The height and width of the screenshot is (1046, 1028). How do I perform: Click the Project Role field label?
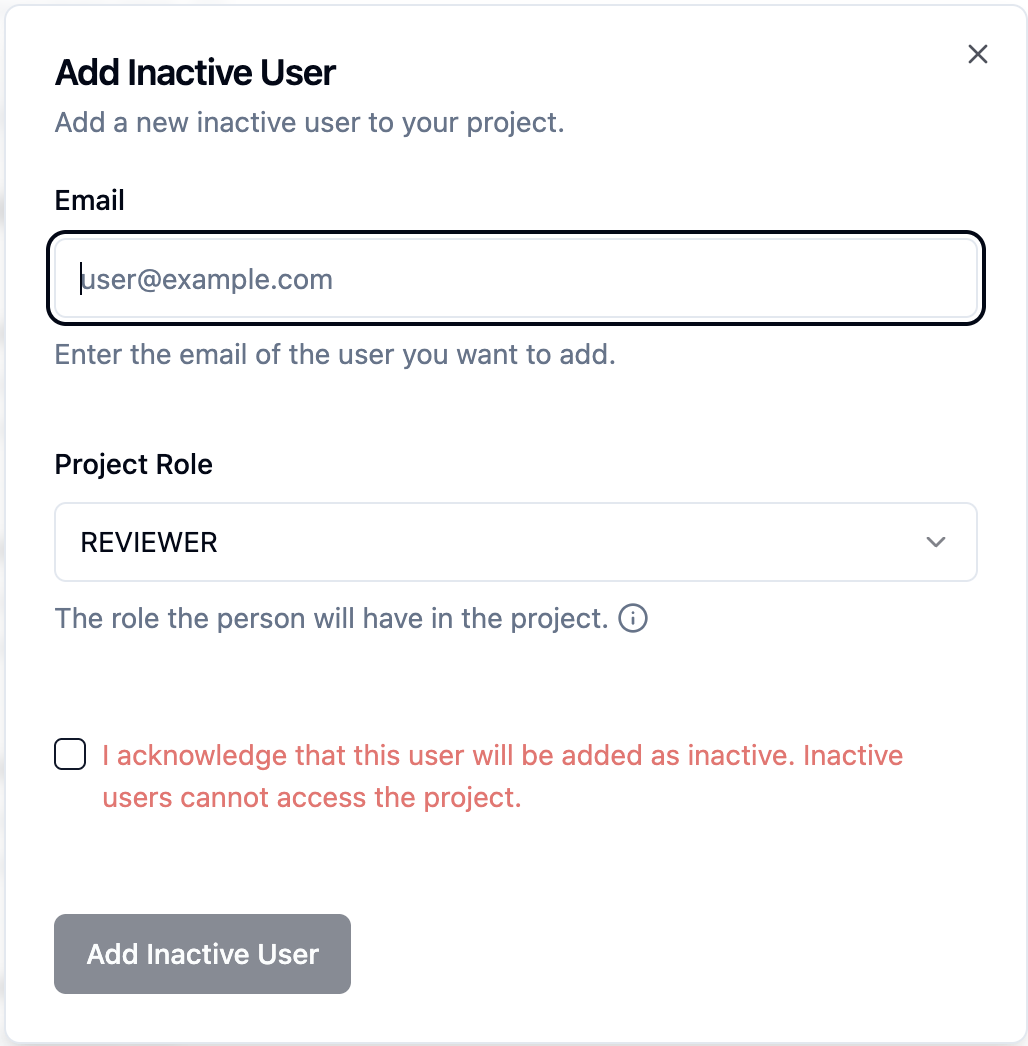(134, 465)
